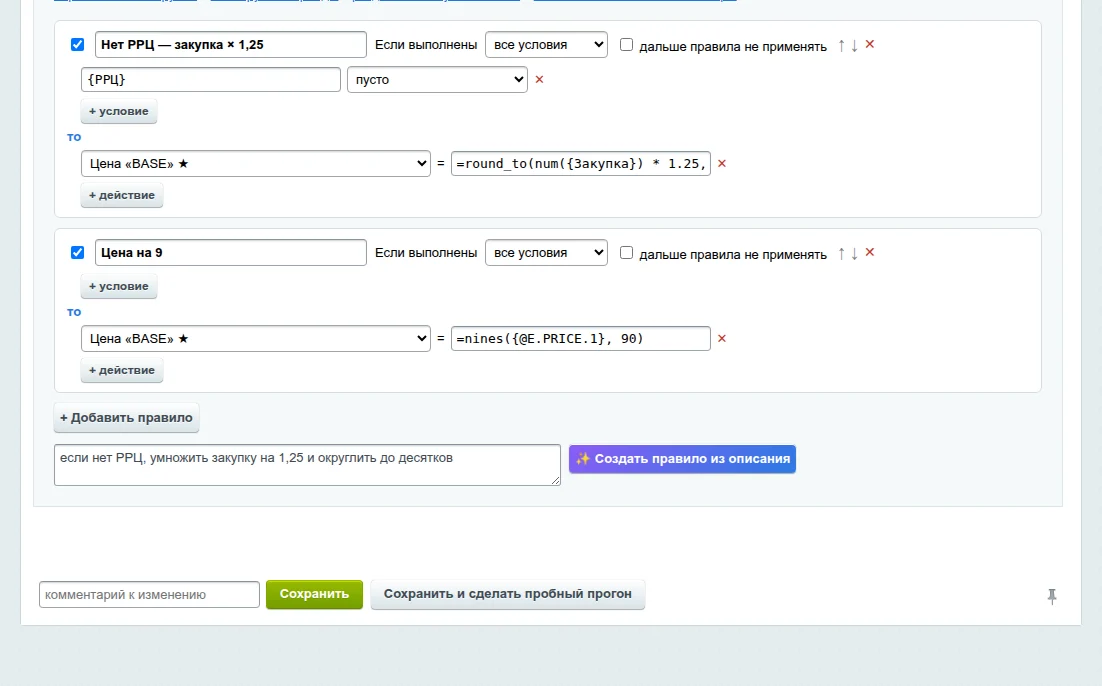The image size is (1102, 686).
Task: Remove the {РРЦ} пусто condition
Action: (540, 79)
